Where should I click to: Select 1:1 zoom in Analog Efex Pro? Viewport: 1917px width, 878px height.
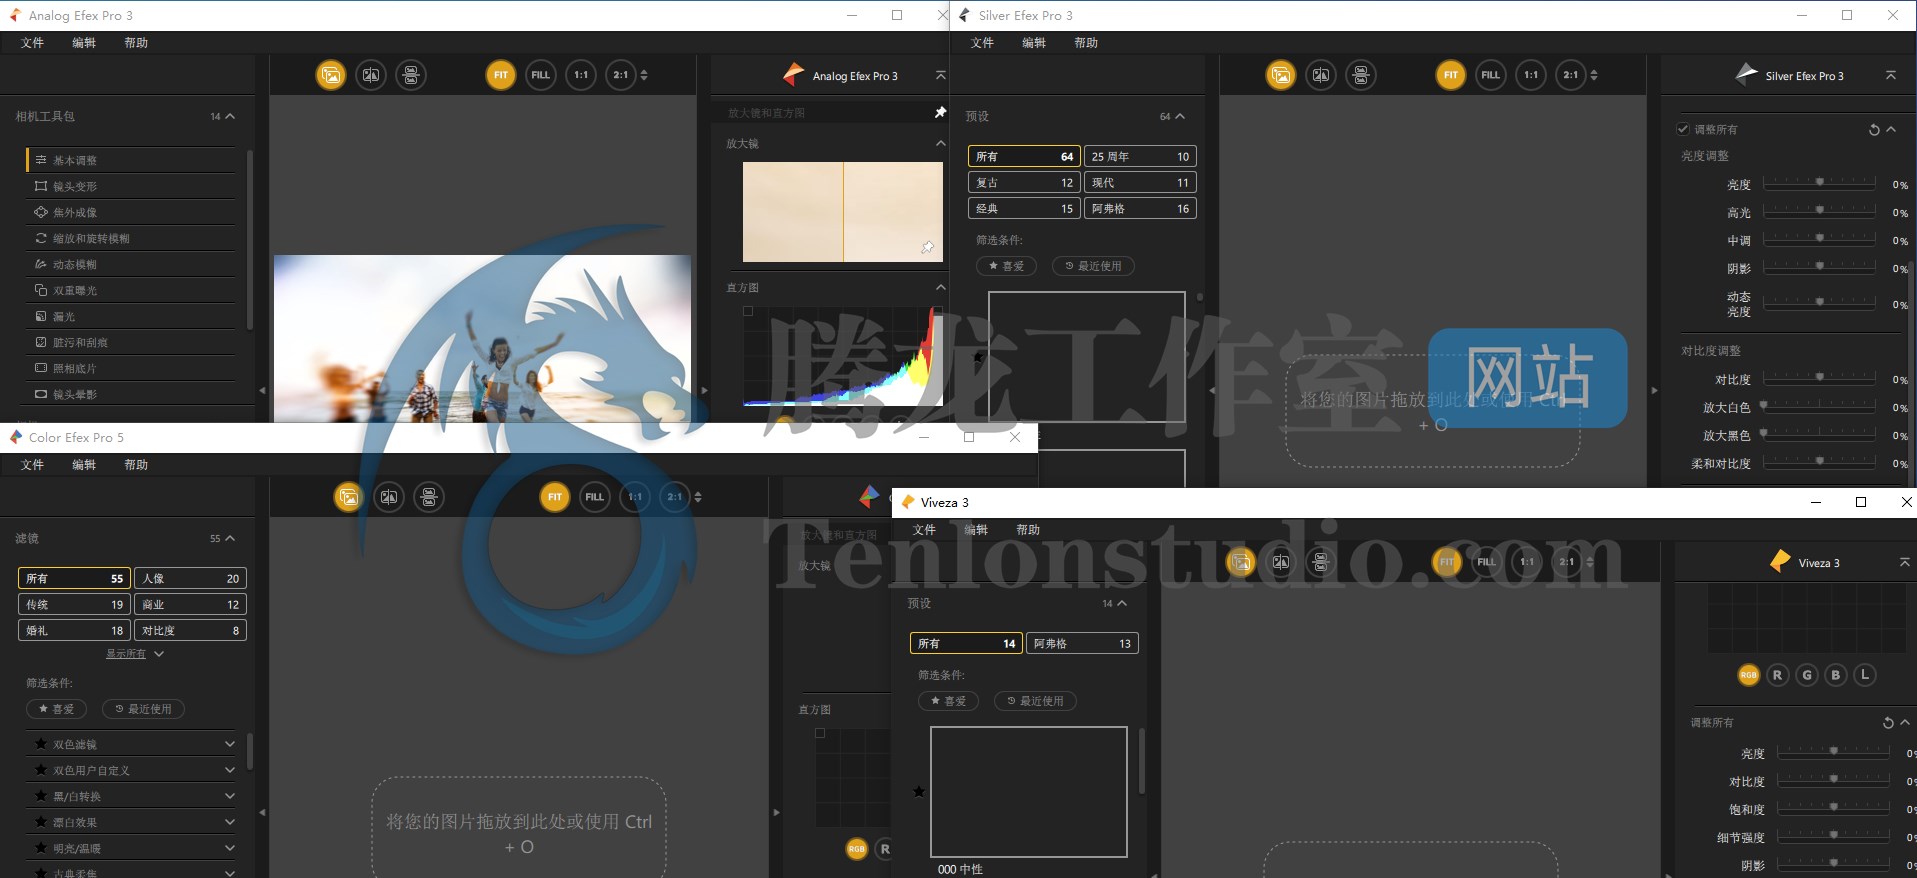tap(581, 75)
